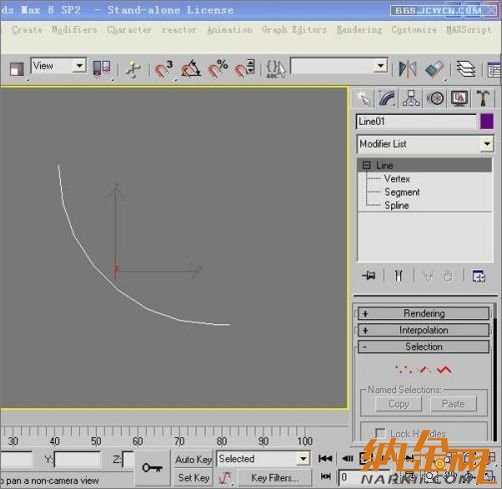
Task: Switch to the Motion panel tab
Action: [x=435, y=99]
